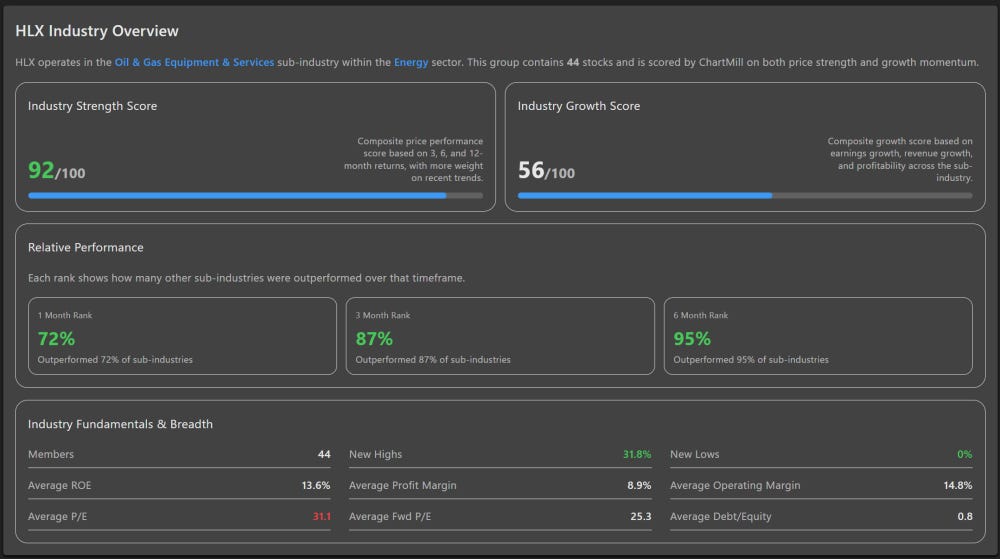Click the Average Operating Margin value 14.8%
Image resolution: width=1000 pixels, height=559 pixels.
pyautogui.click(x=958, y=485)
